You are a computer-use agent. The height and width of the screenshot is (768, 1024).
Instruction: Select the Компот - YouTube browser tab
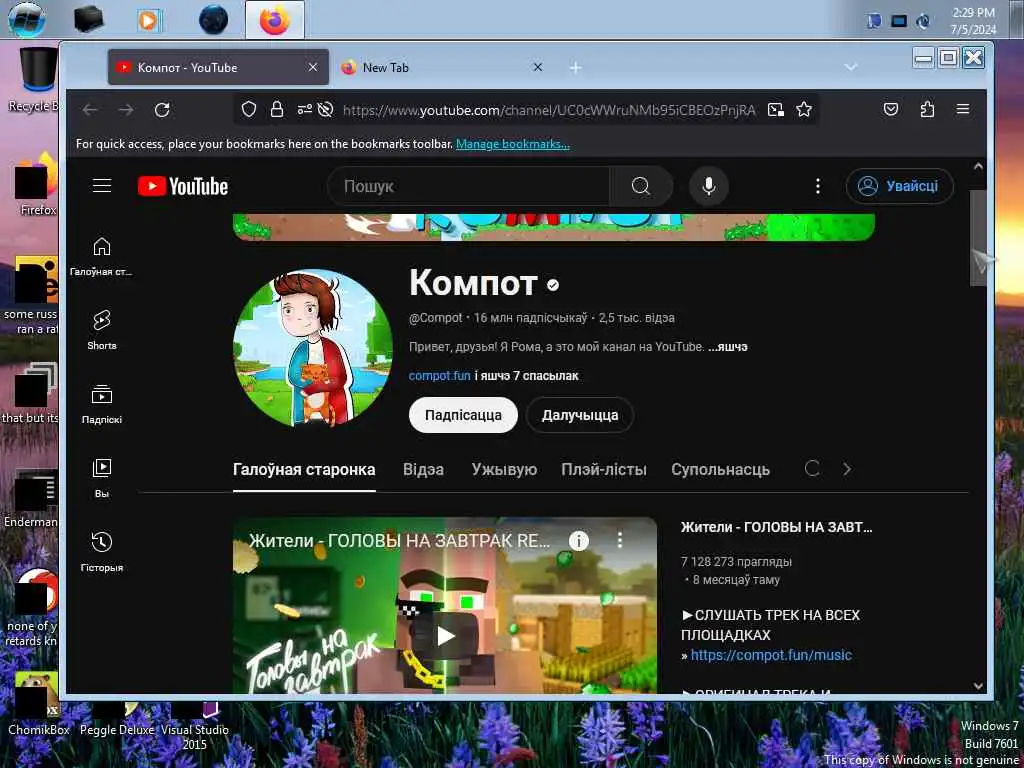[x=218, y=67]
